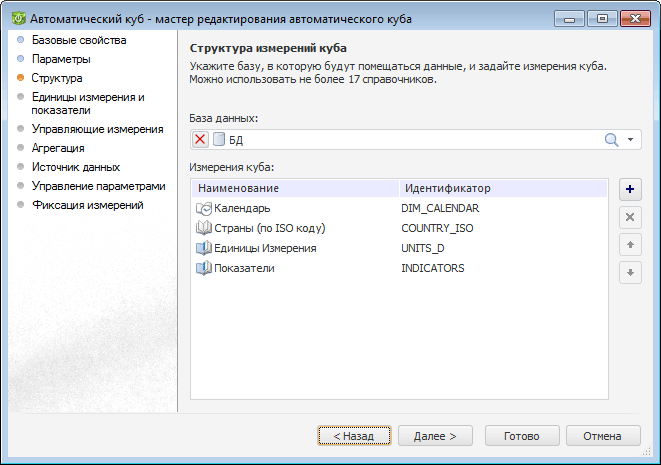This screenshot has width=661, height=465.
Task: Clear the database with the red X icon
Action: click(x=201, y=140)
